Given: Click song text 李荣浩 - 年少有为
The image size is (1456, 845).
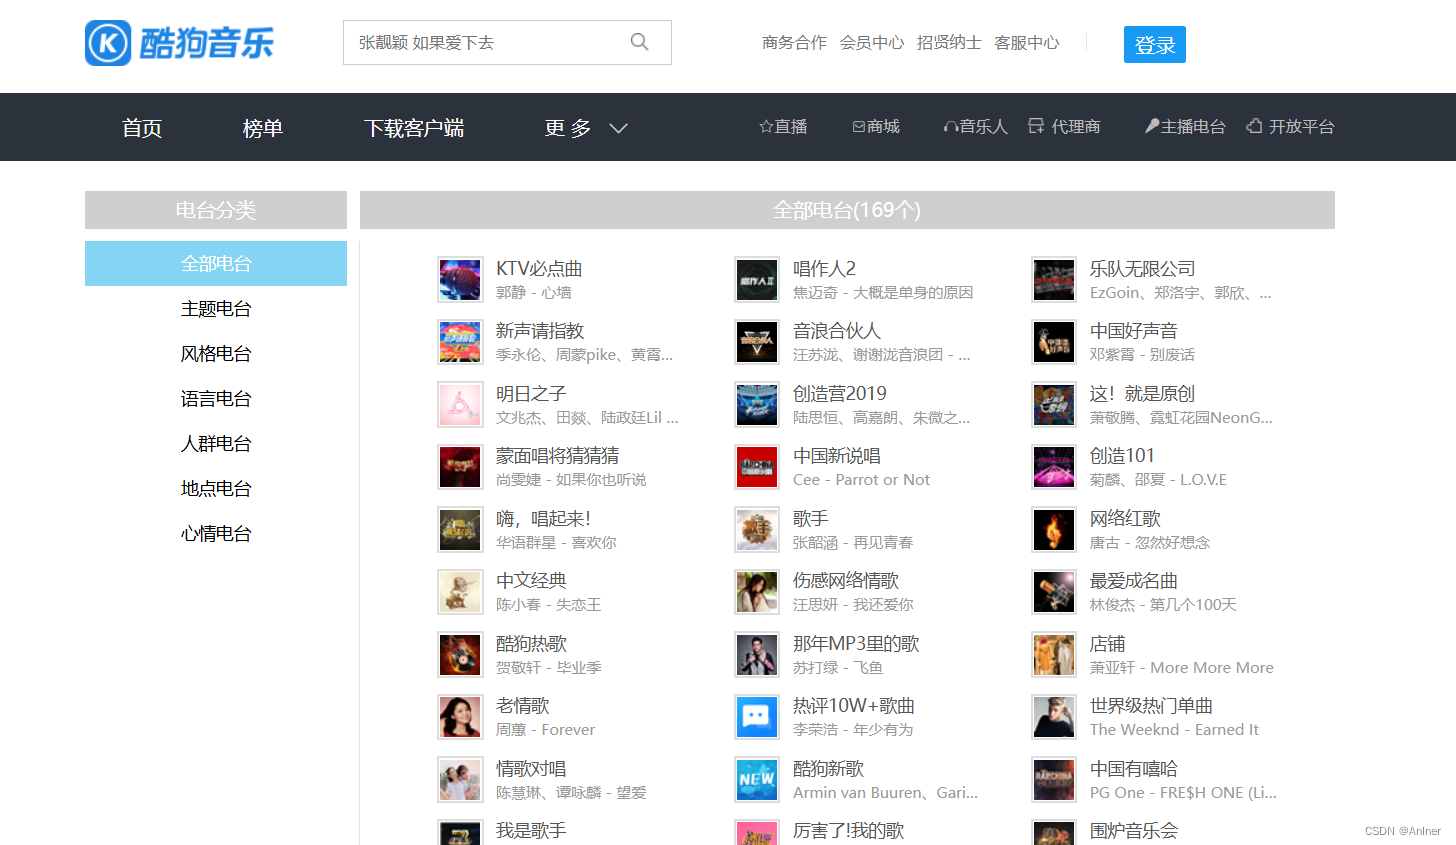Looking at the screenshot, I should [853, 729].
